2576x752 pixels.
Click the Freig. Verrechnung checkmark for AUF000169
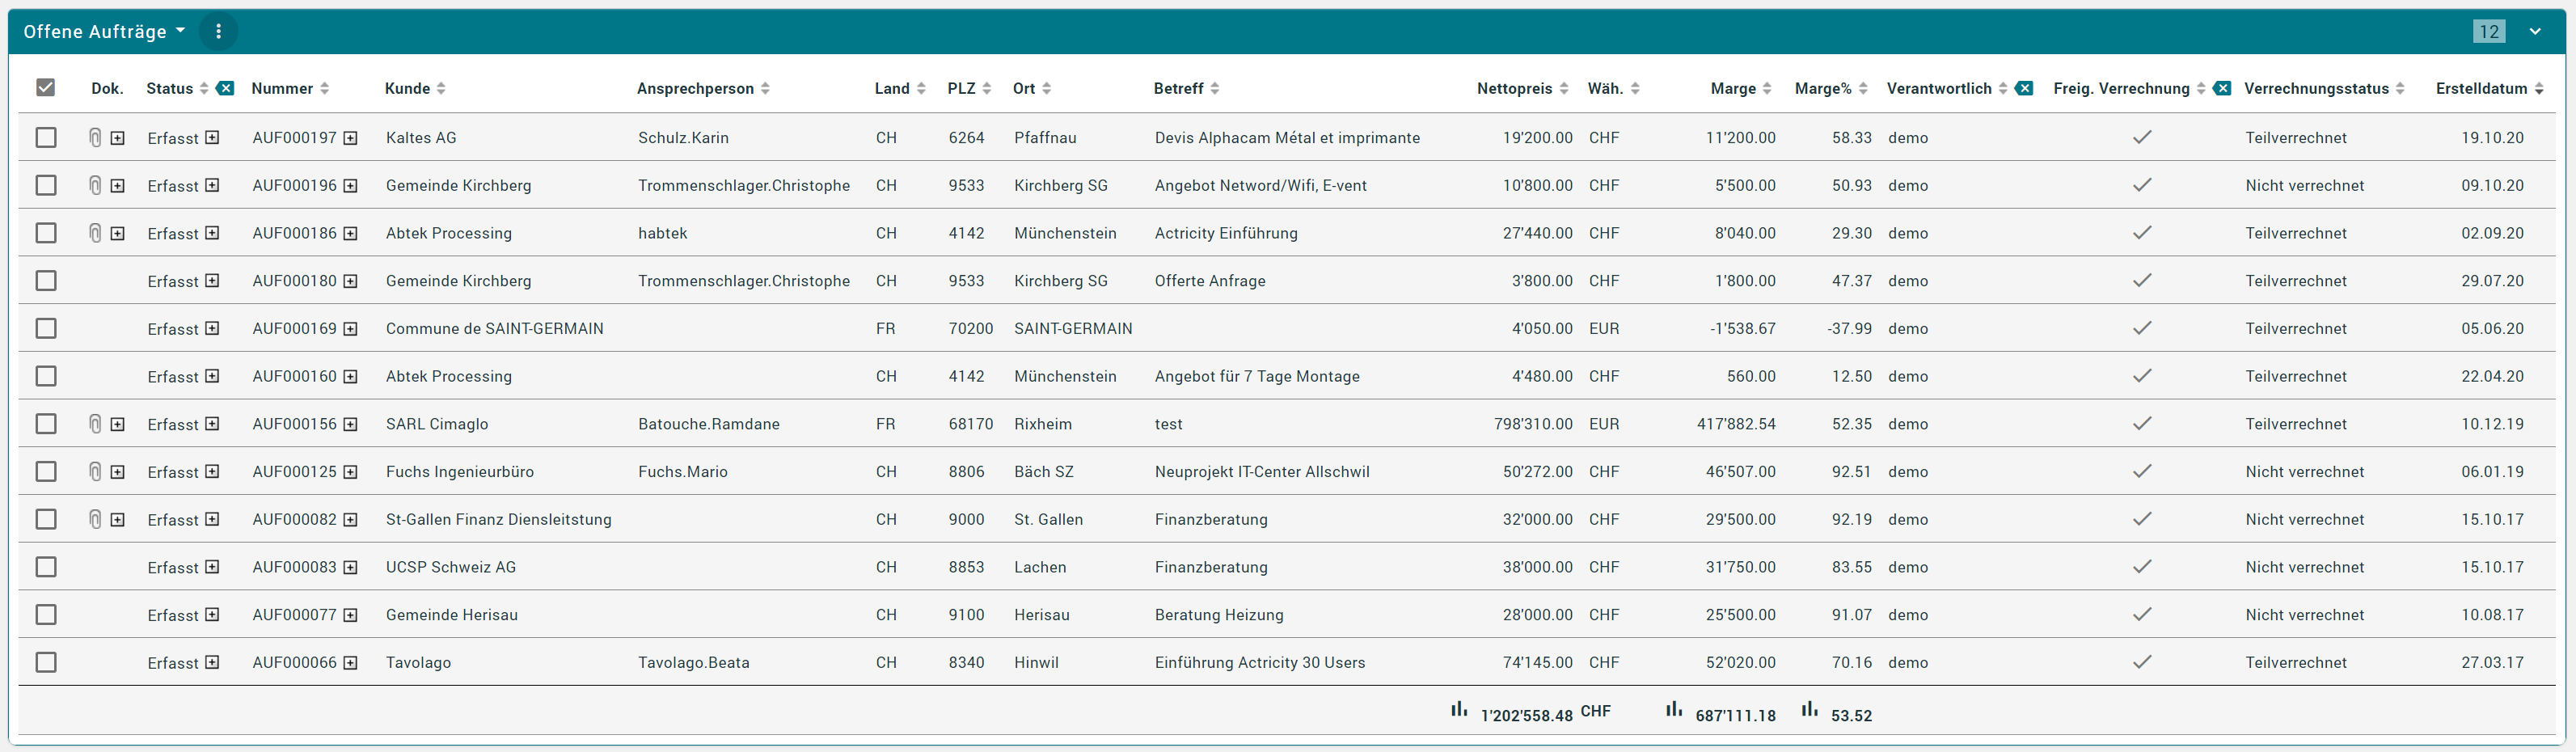[x=2142, y=328]
